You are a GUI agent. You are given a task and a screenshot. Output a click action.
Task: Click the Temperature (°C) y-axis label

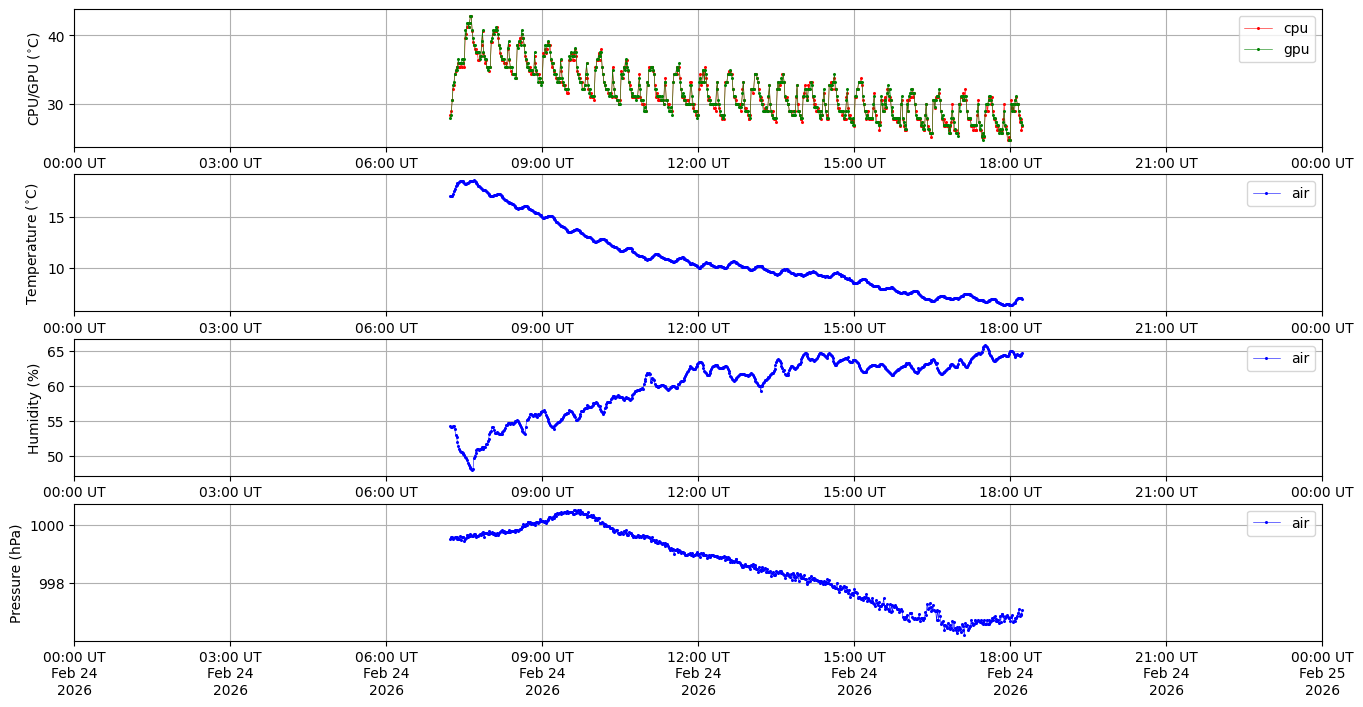(x=32, y=243)
